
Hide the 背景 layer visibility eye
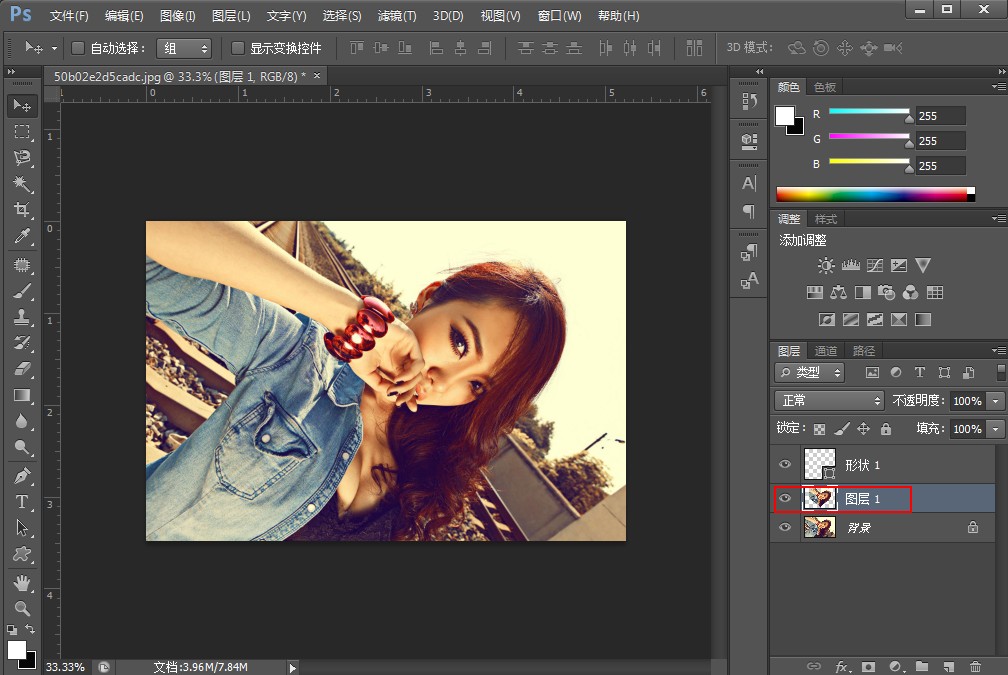click(x=785, y=527)
